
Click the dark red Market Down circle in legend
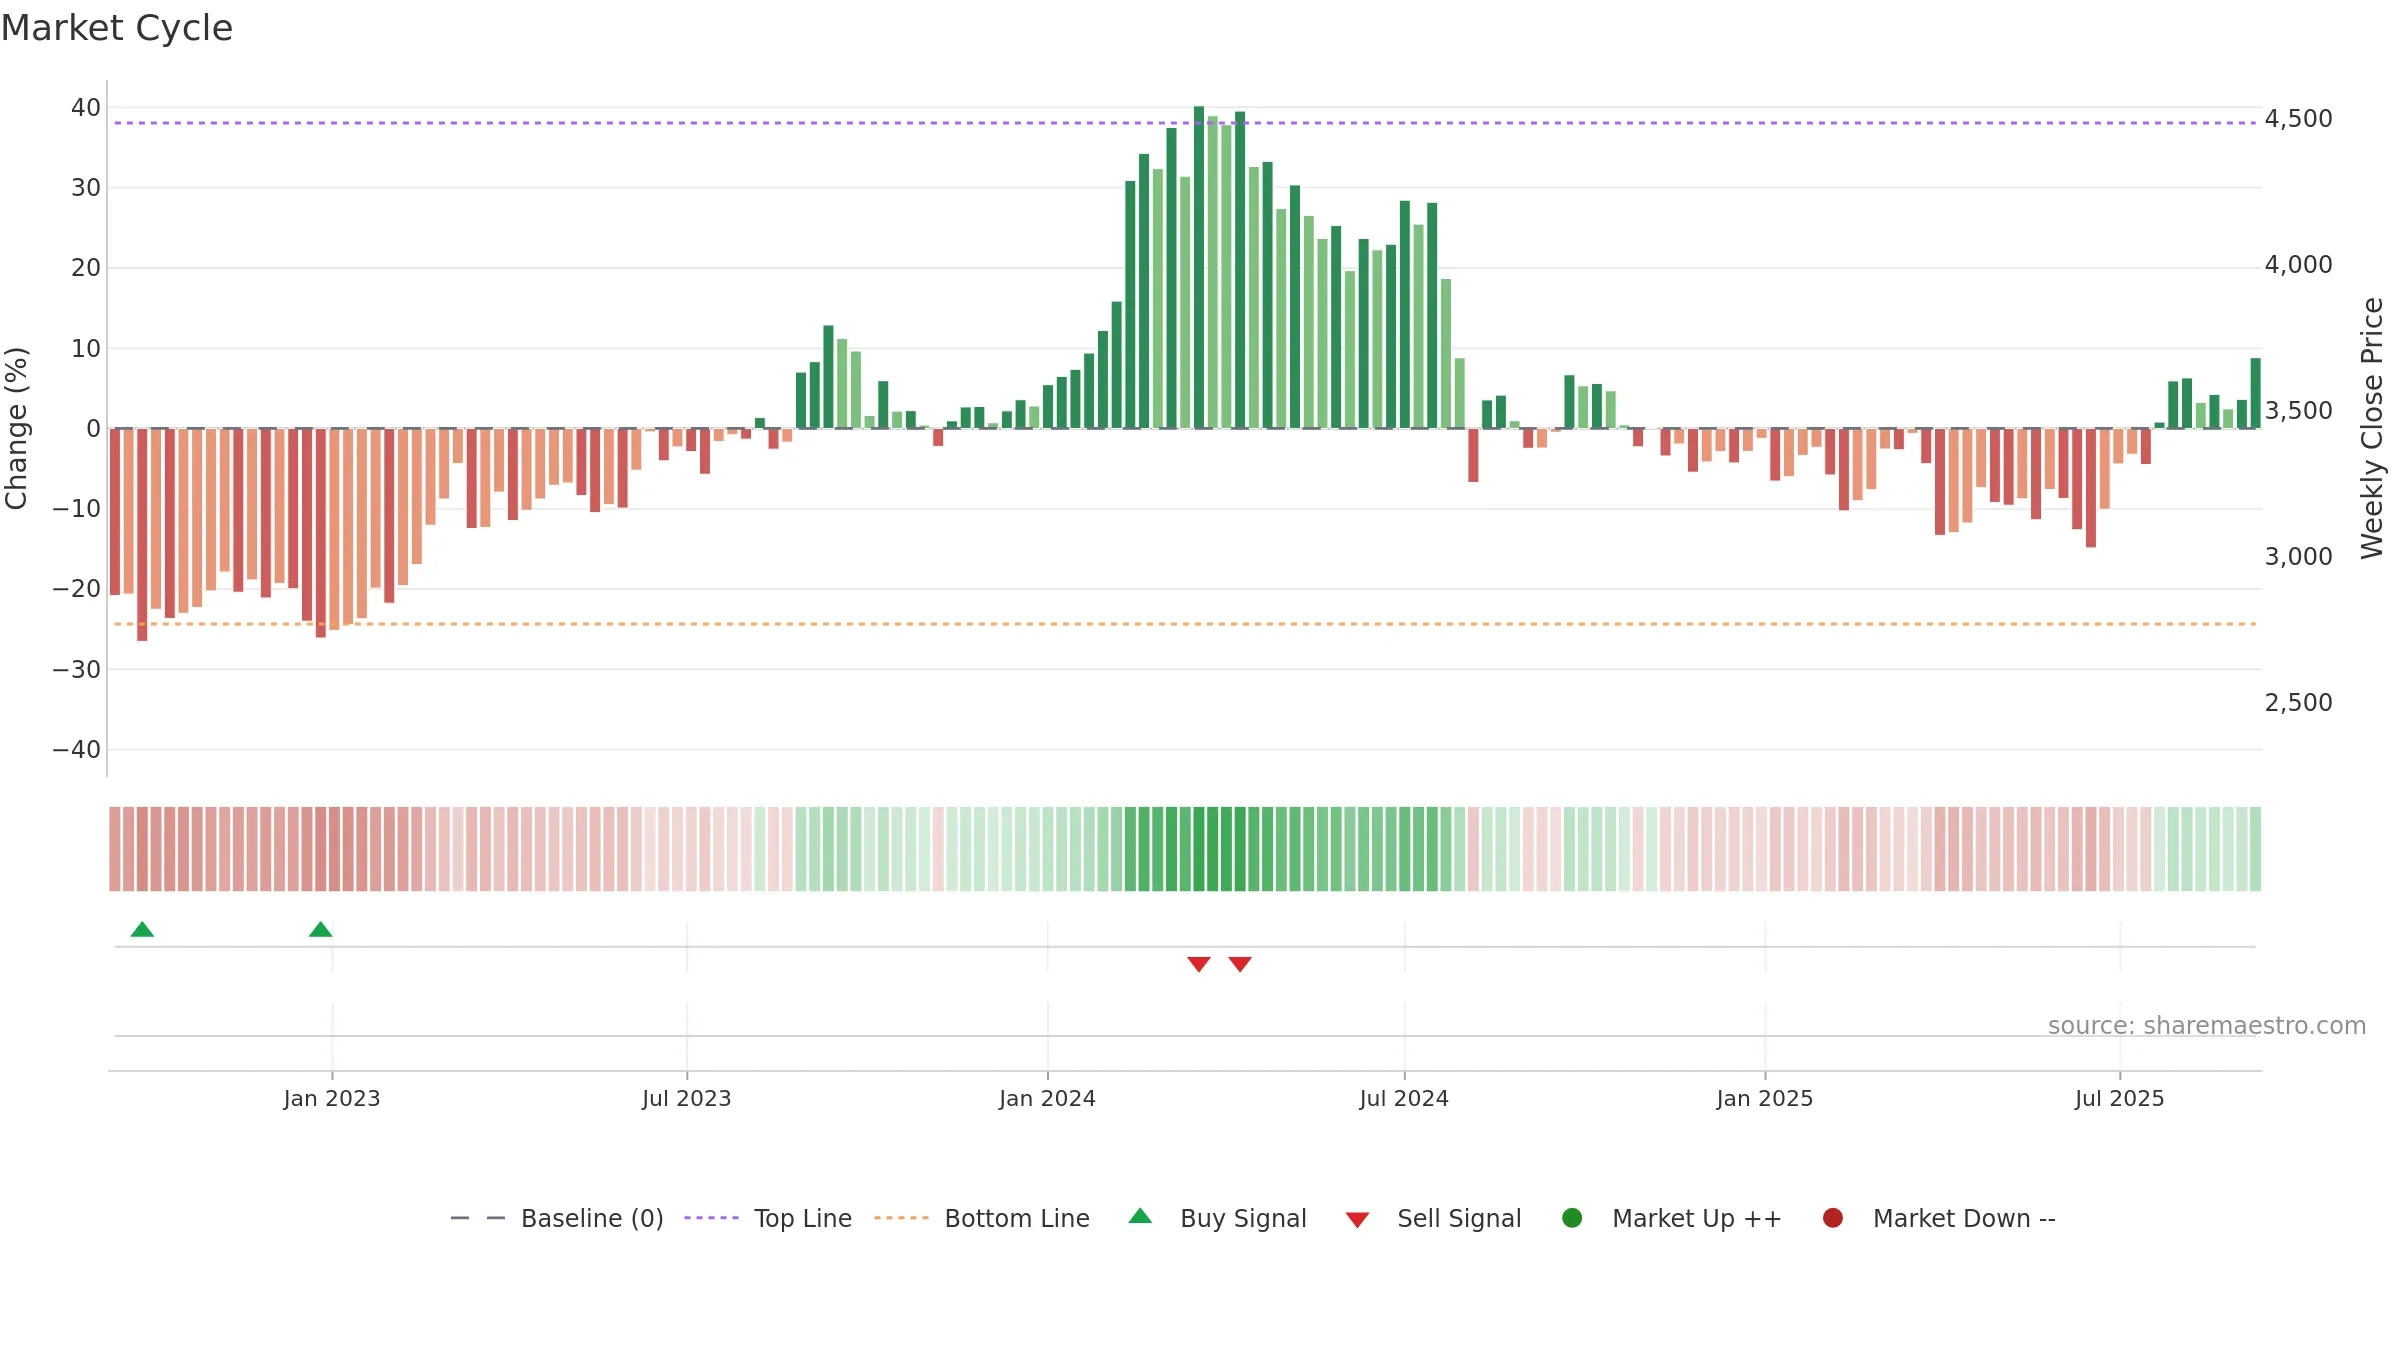1833,1218
